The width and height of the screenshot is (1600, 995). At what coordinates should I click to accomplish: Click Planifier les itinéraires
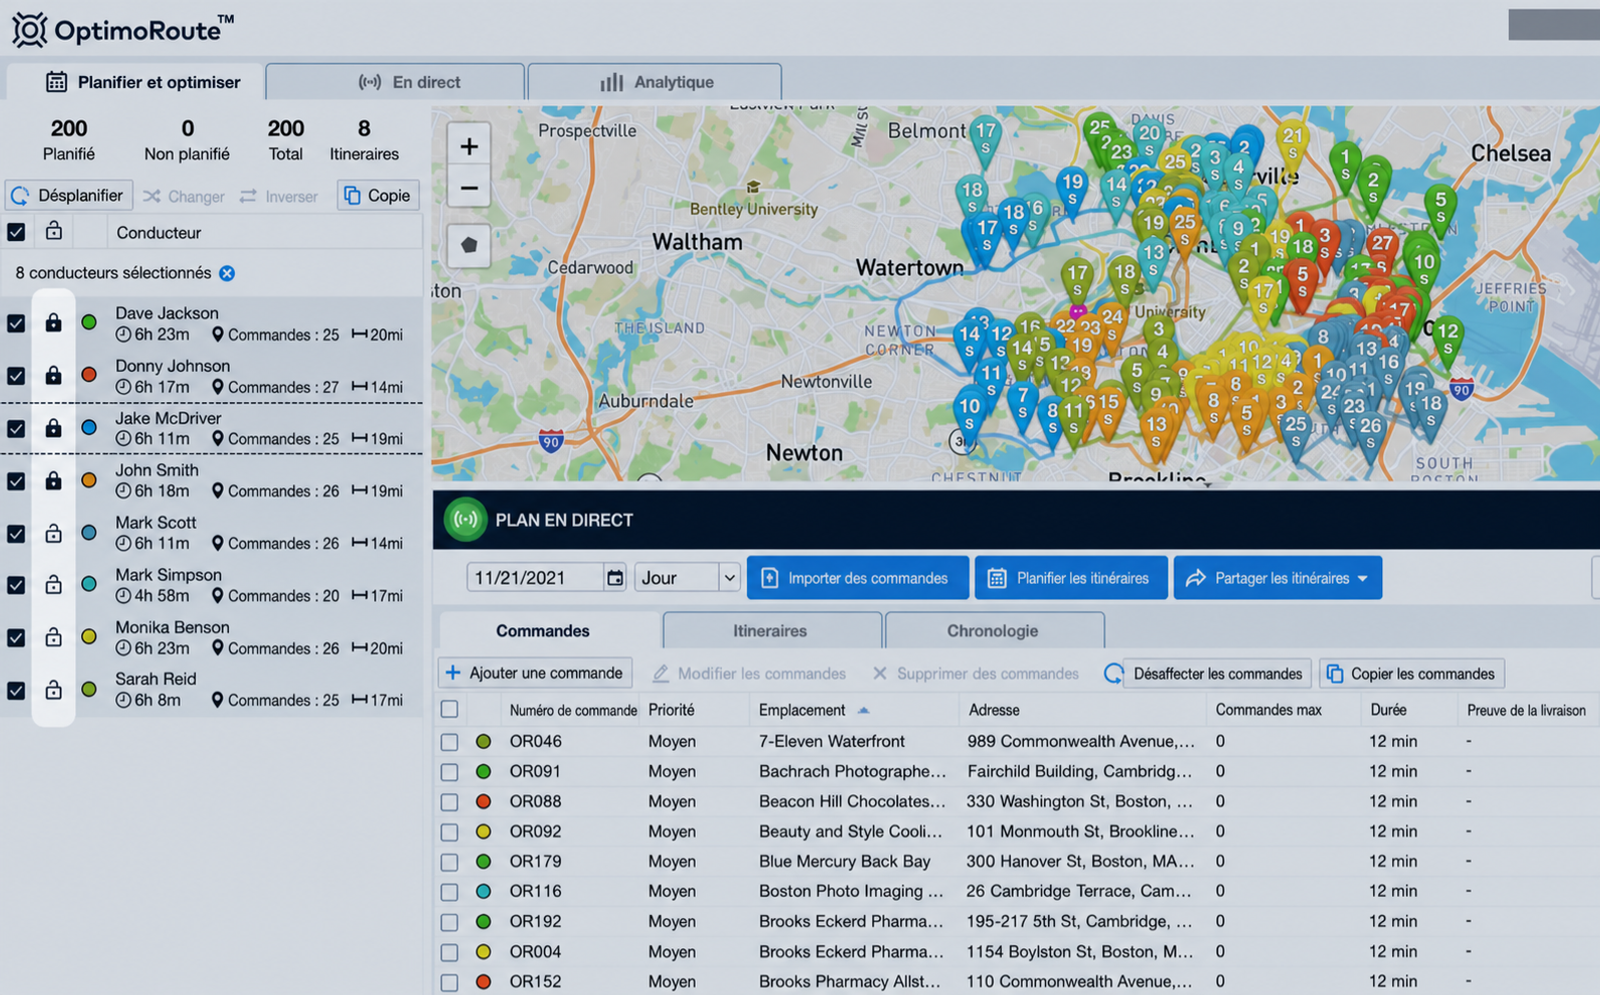tap(1071, 578)
